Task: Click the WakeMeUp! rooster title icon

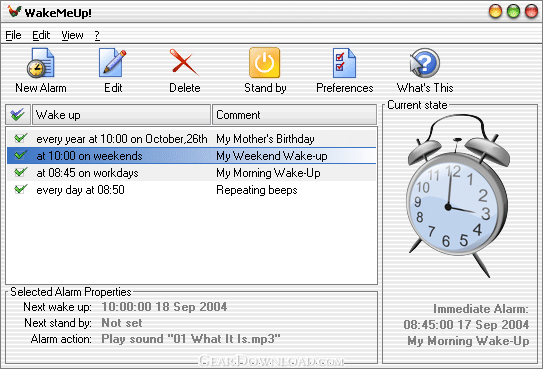Action: click(15, 12)
